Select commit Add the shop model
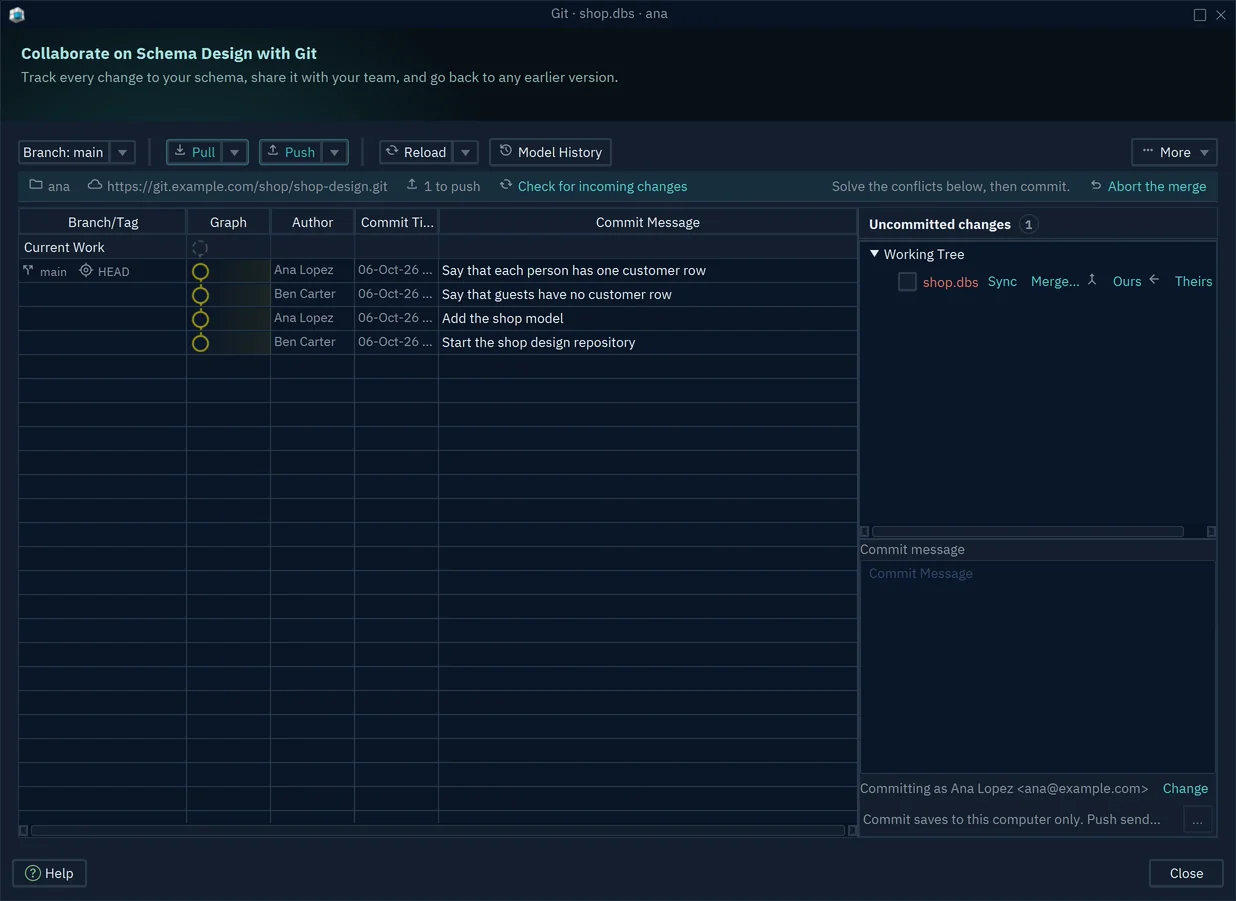Viewport: 1236px width, 901px height. tap(438, 319)
